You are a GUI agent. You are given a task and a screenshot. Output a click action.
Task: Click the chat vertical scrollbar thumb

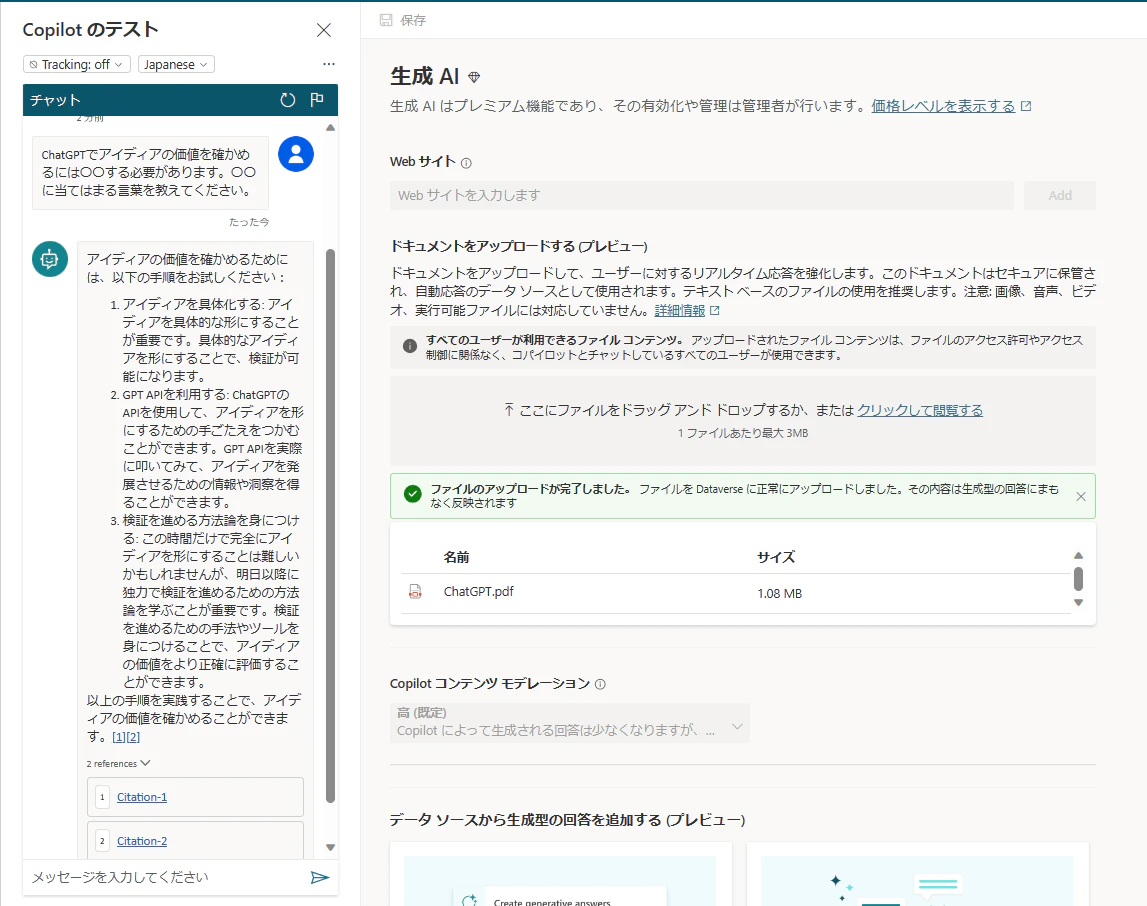click(330, 526)
